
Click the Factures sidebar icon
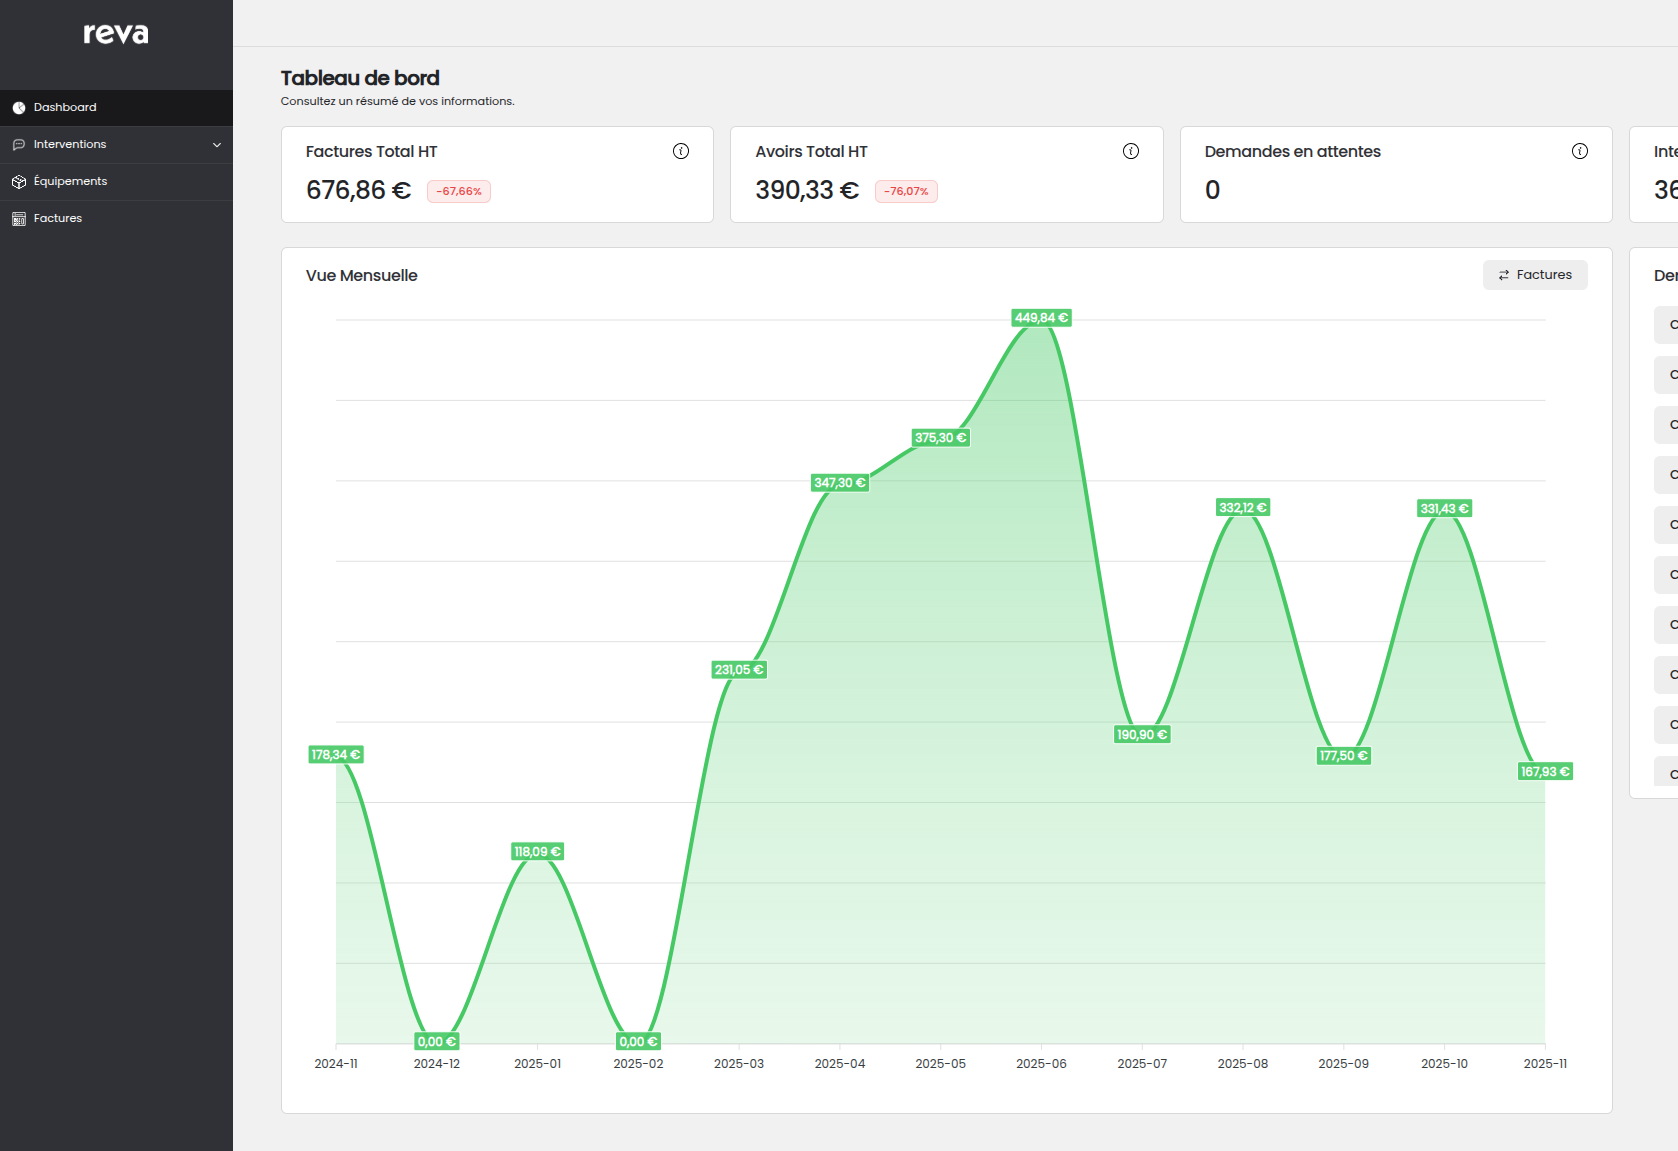19,219
